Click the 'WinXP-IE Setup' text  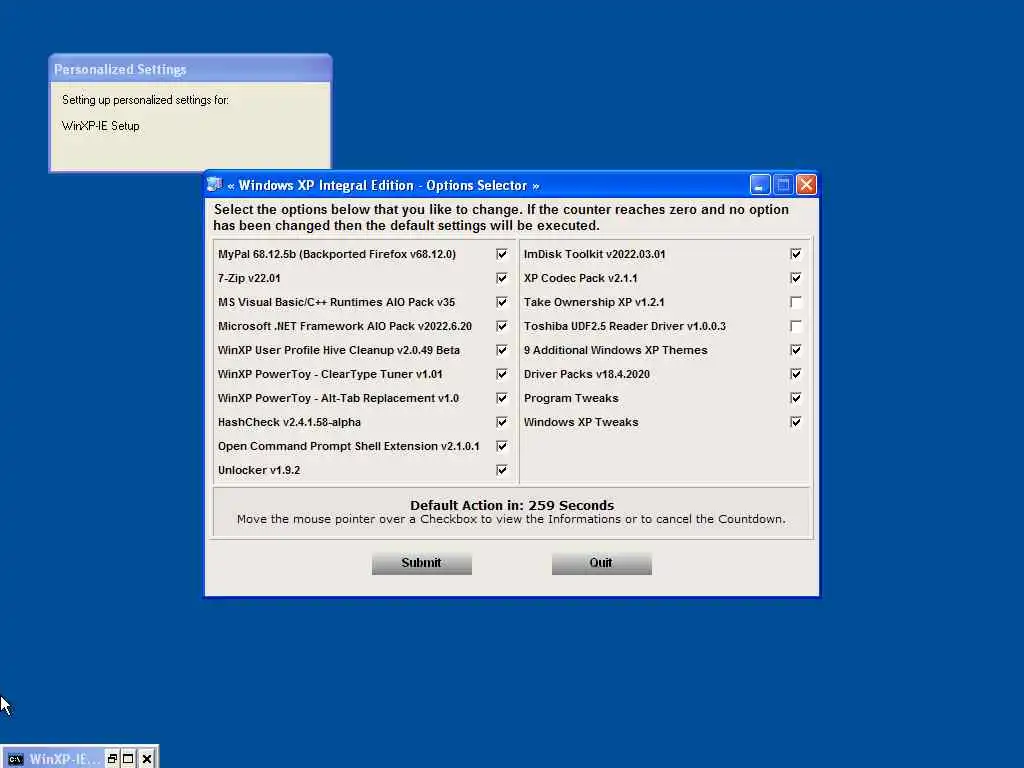(101, 126)
